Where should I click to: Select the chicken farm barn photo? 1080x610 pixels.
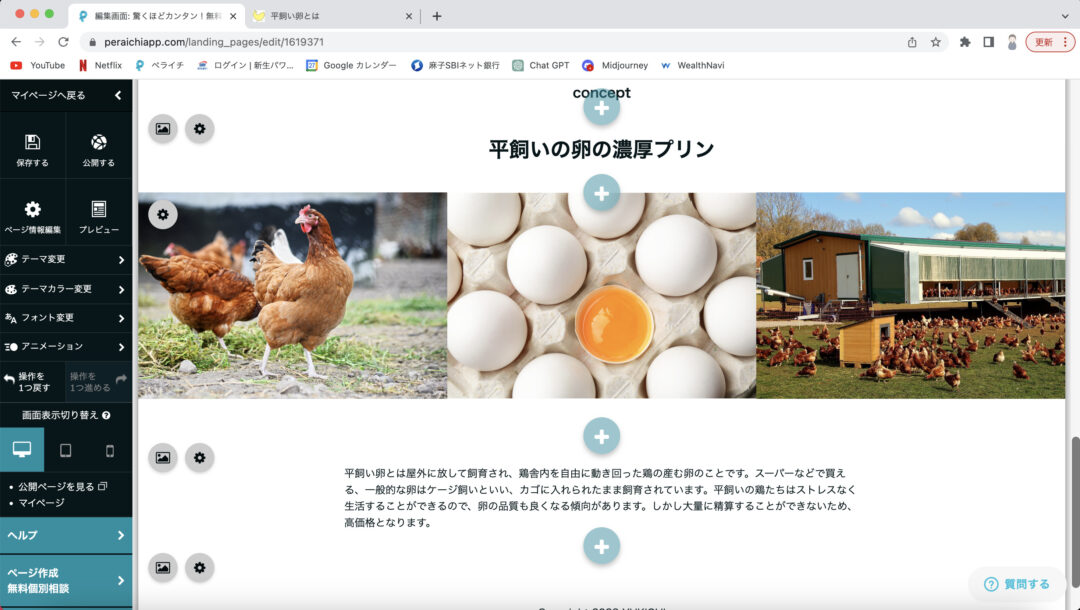click(911, 295)
